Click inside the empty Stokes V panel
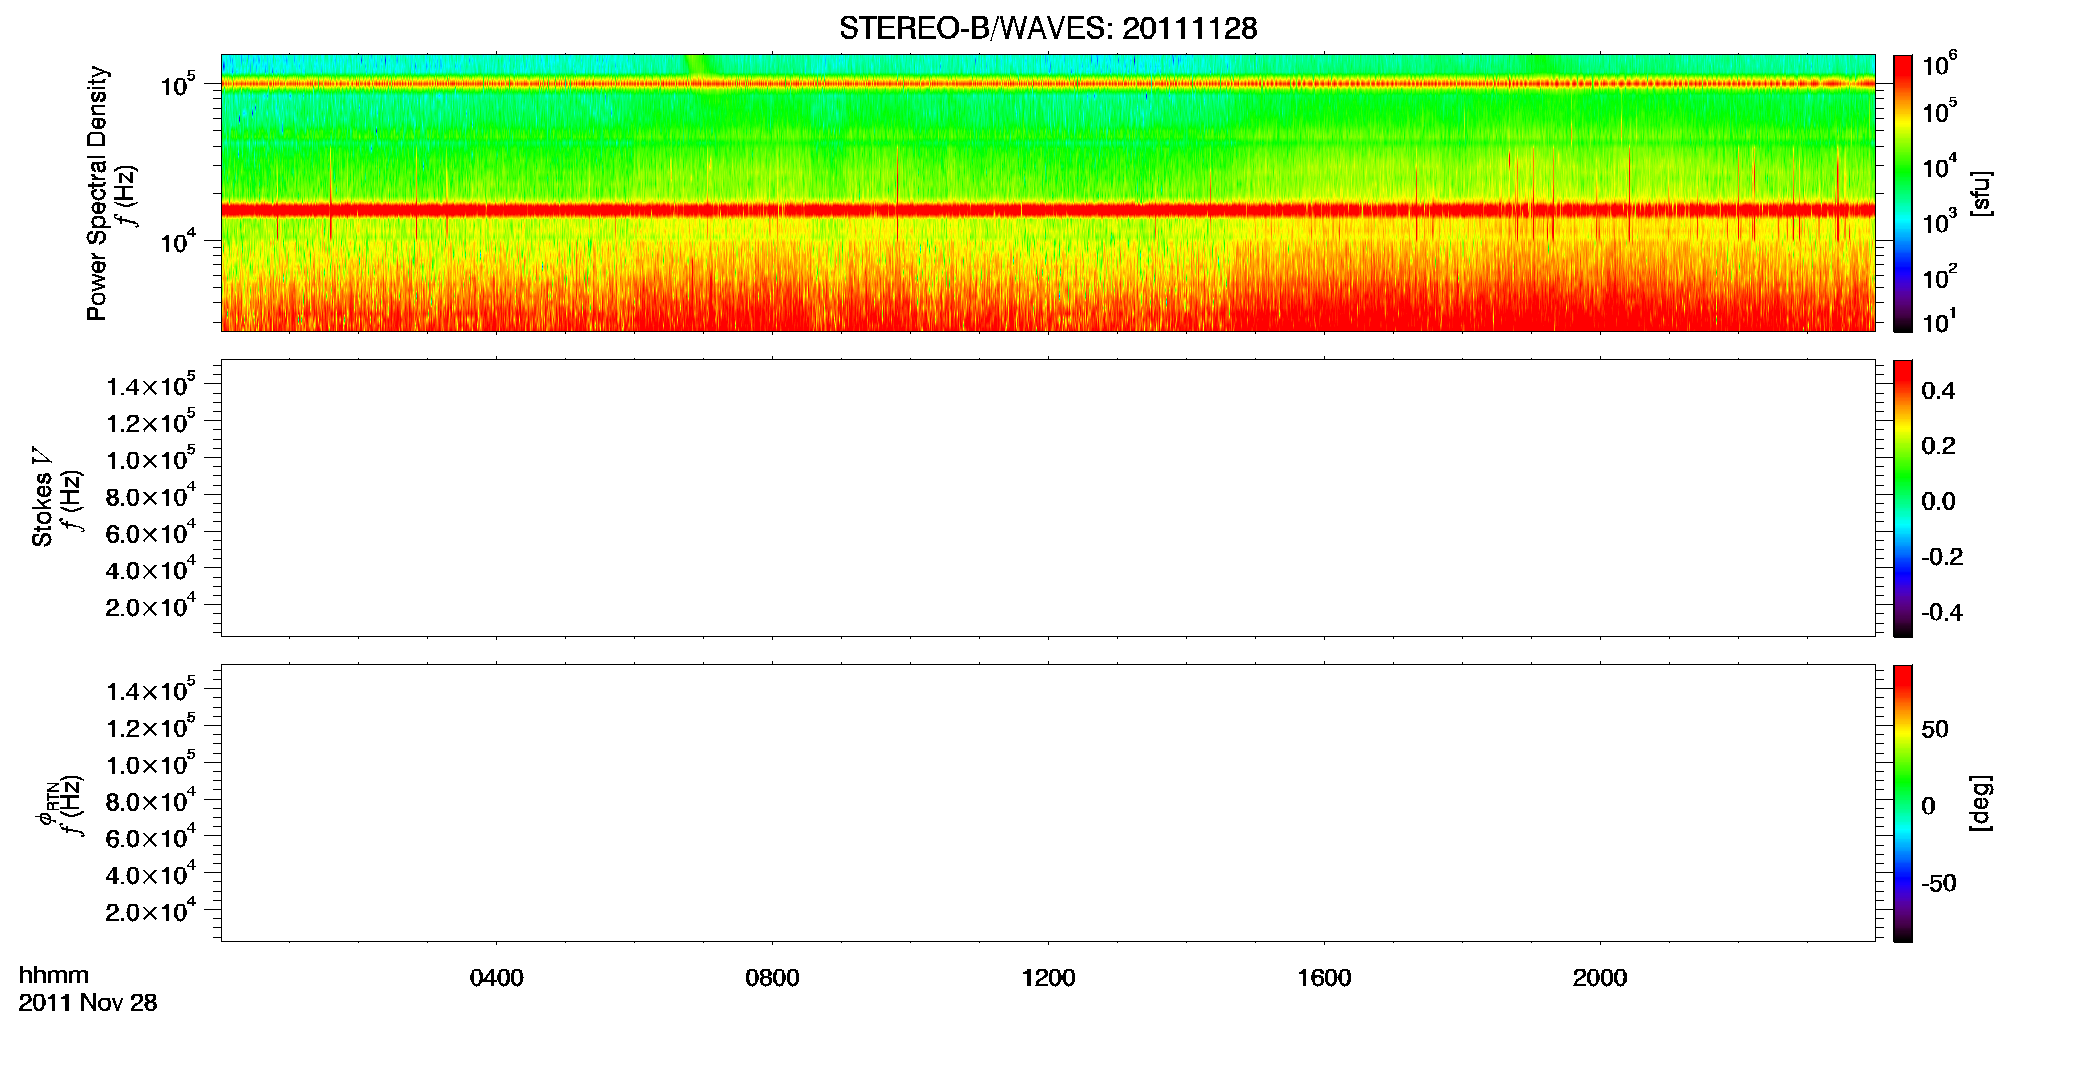Viewport: 2096px width, 1080px height. click(x=1048, y=498)
